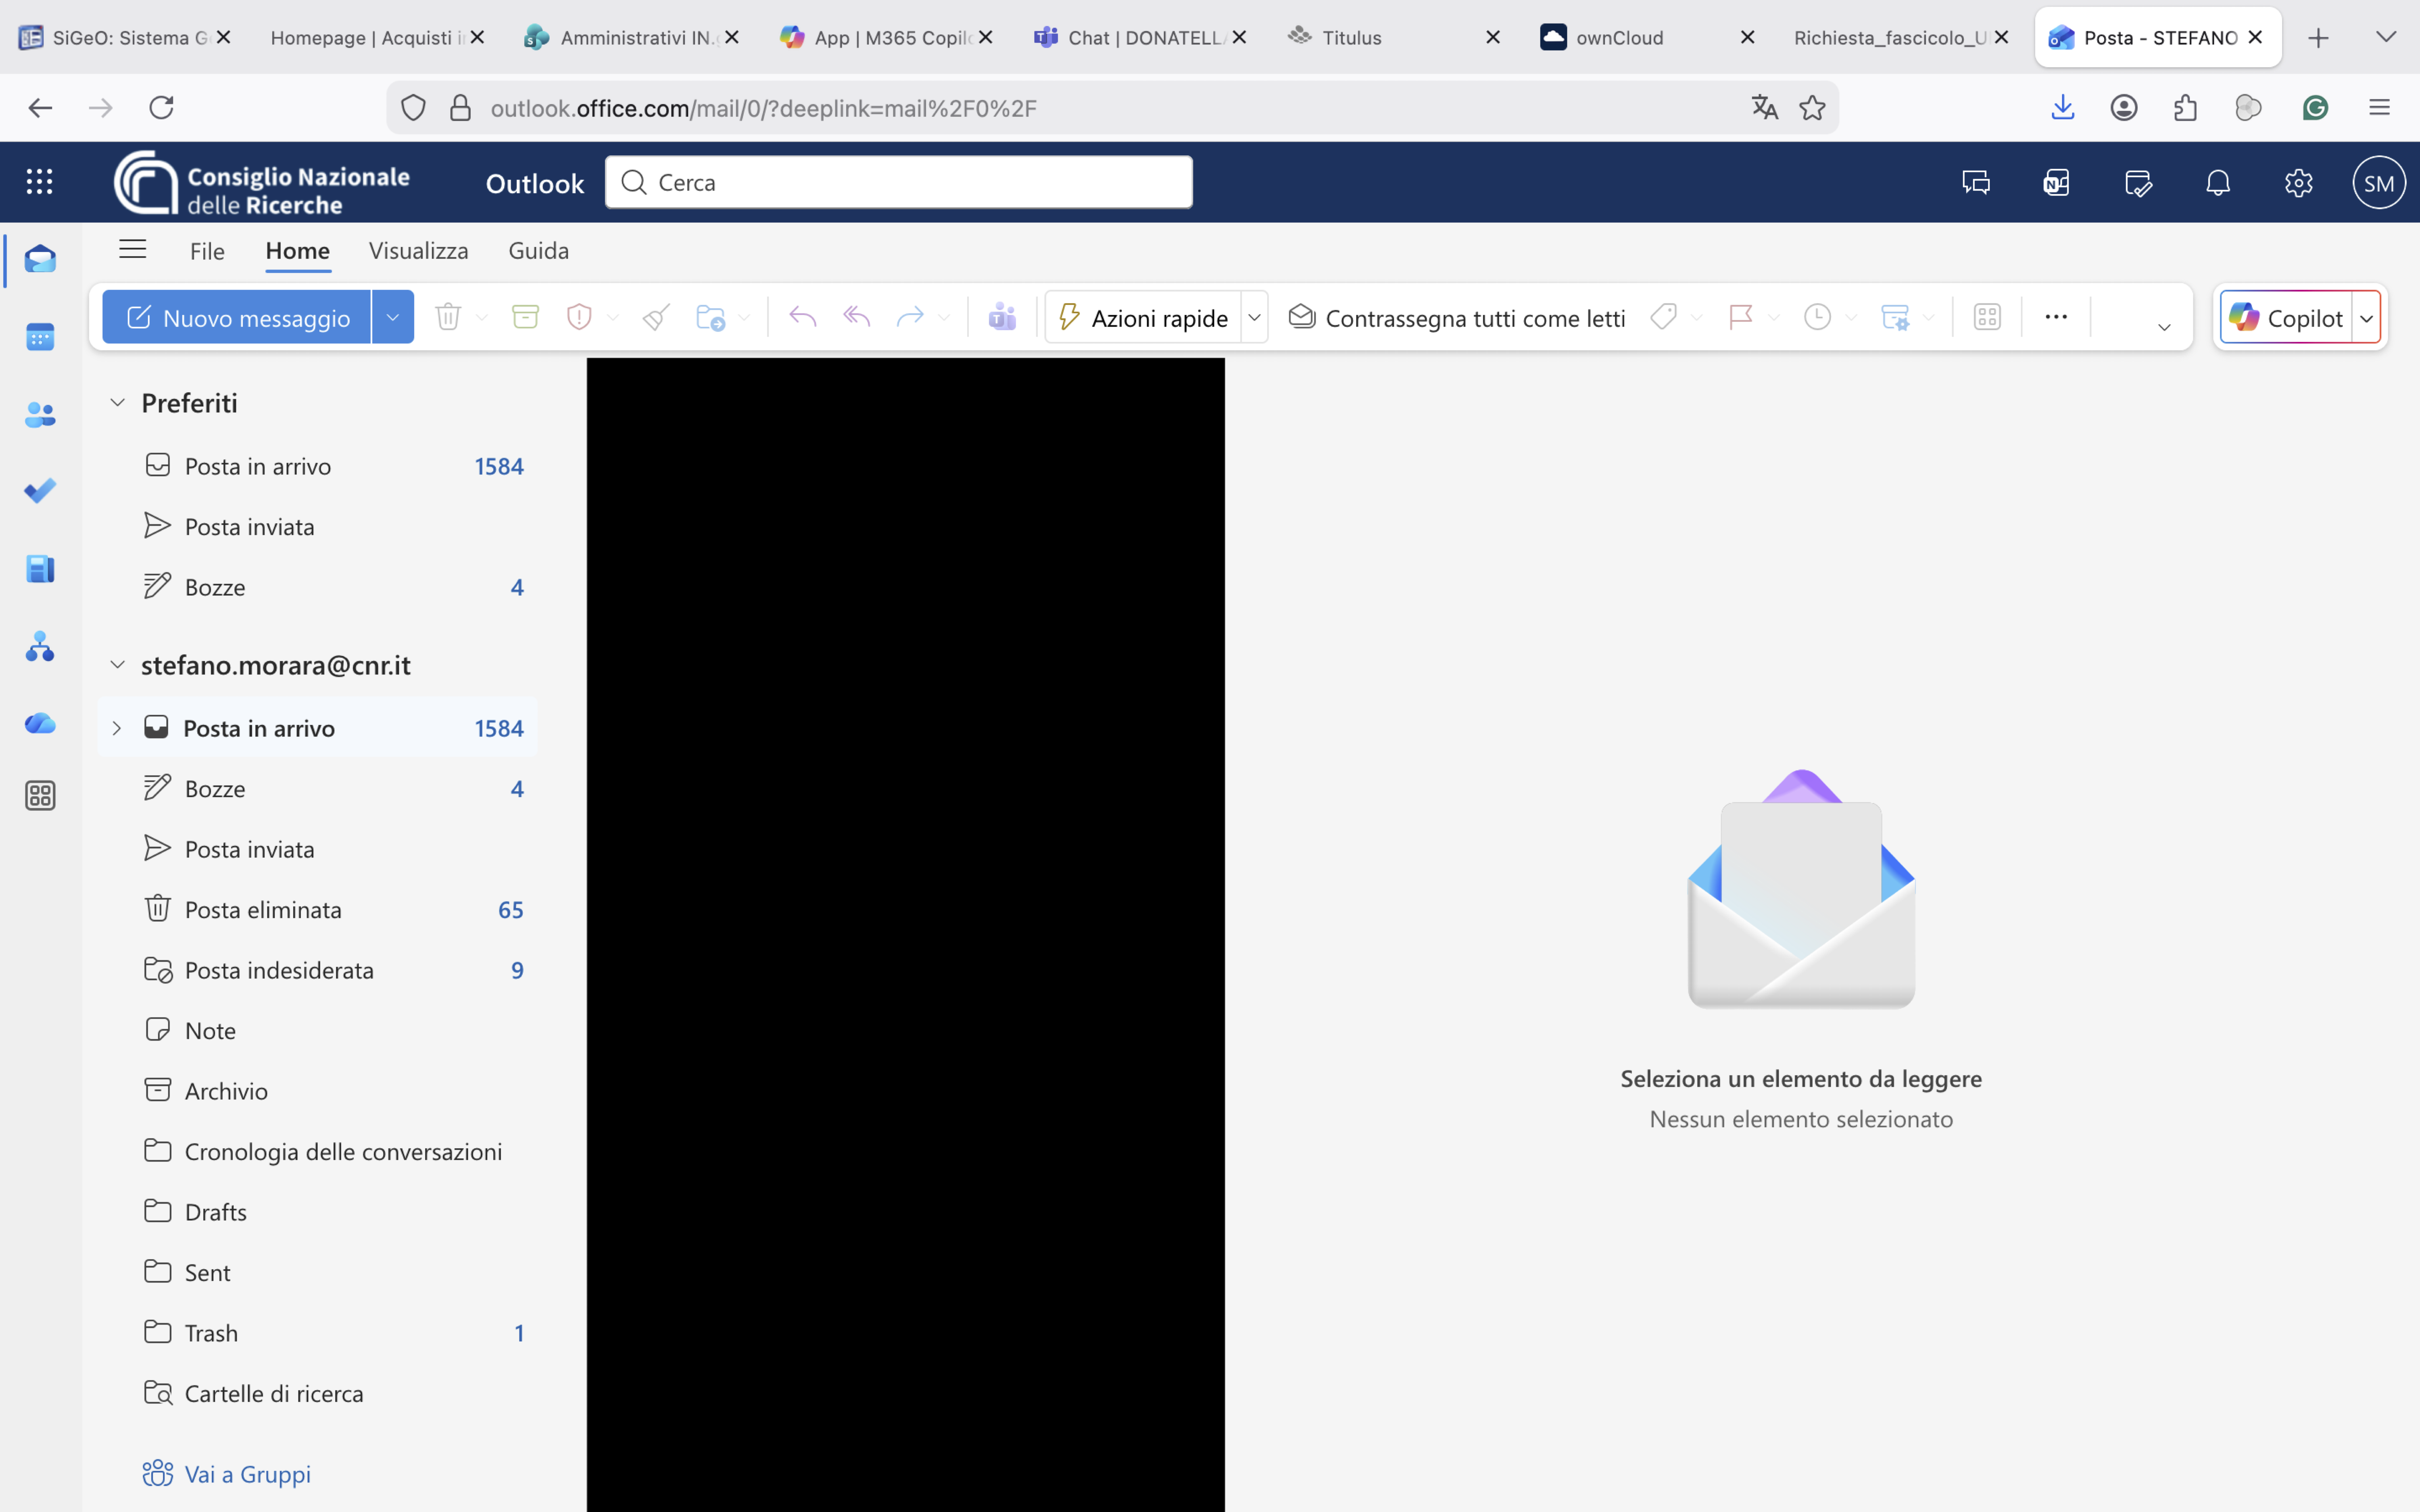The height and width of the screenshot is (1512, 2420).
Task: Open the People contacts icon
Action: tap(40, 414)
